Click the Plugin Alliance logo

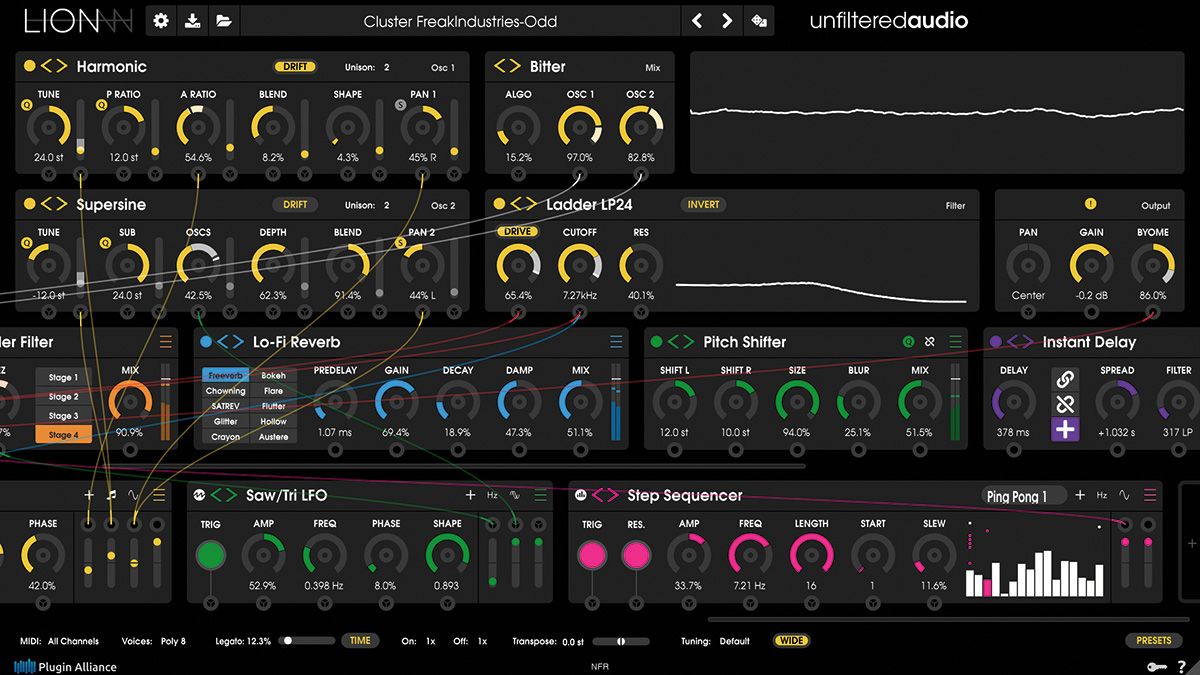click(x=65, y=667)
